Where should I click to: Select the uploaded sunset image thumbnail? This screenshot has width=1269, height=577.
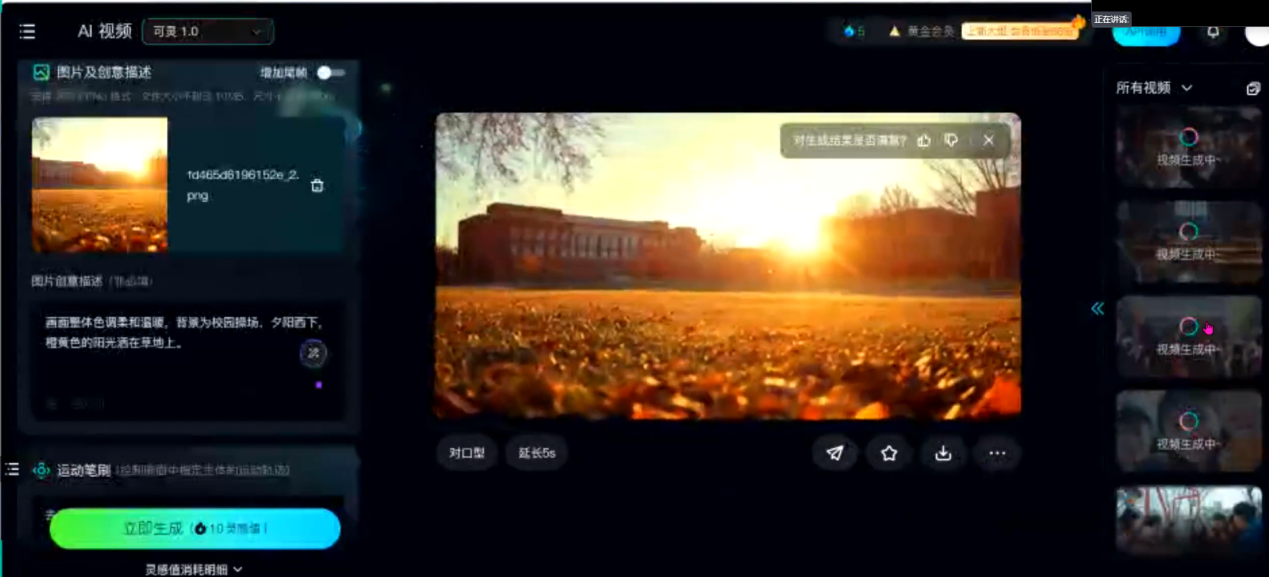click(x=100, y=185)
